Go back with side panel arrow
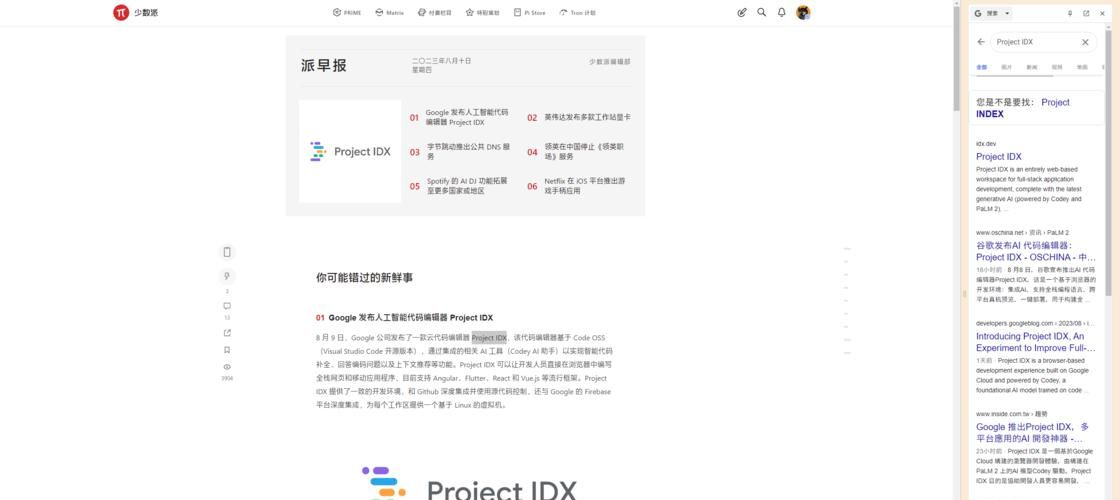This screenshot has width=1120, height=500. click(981, 42)
